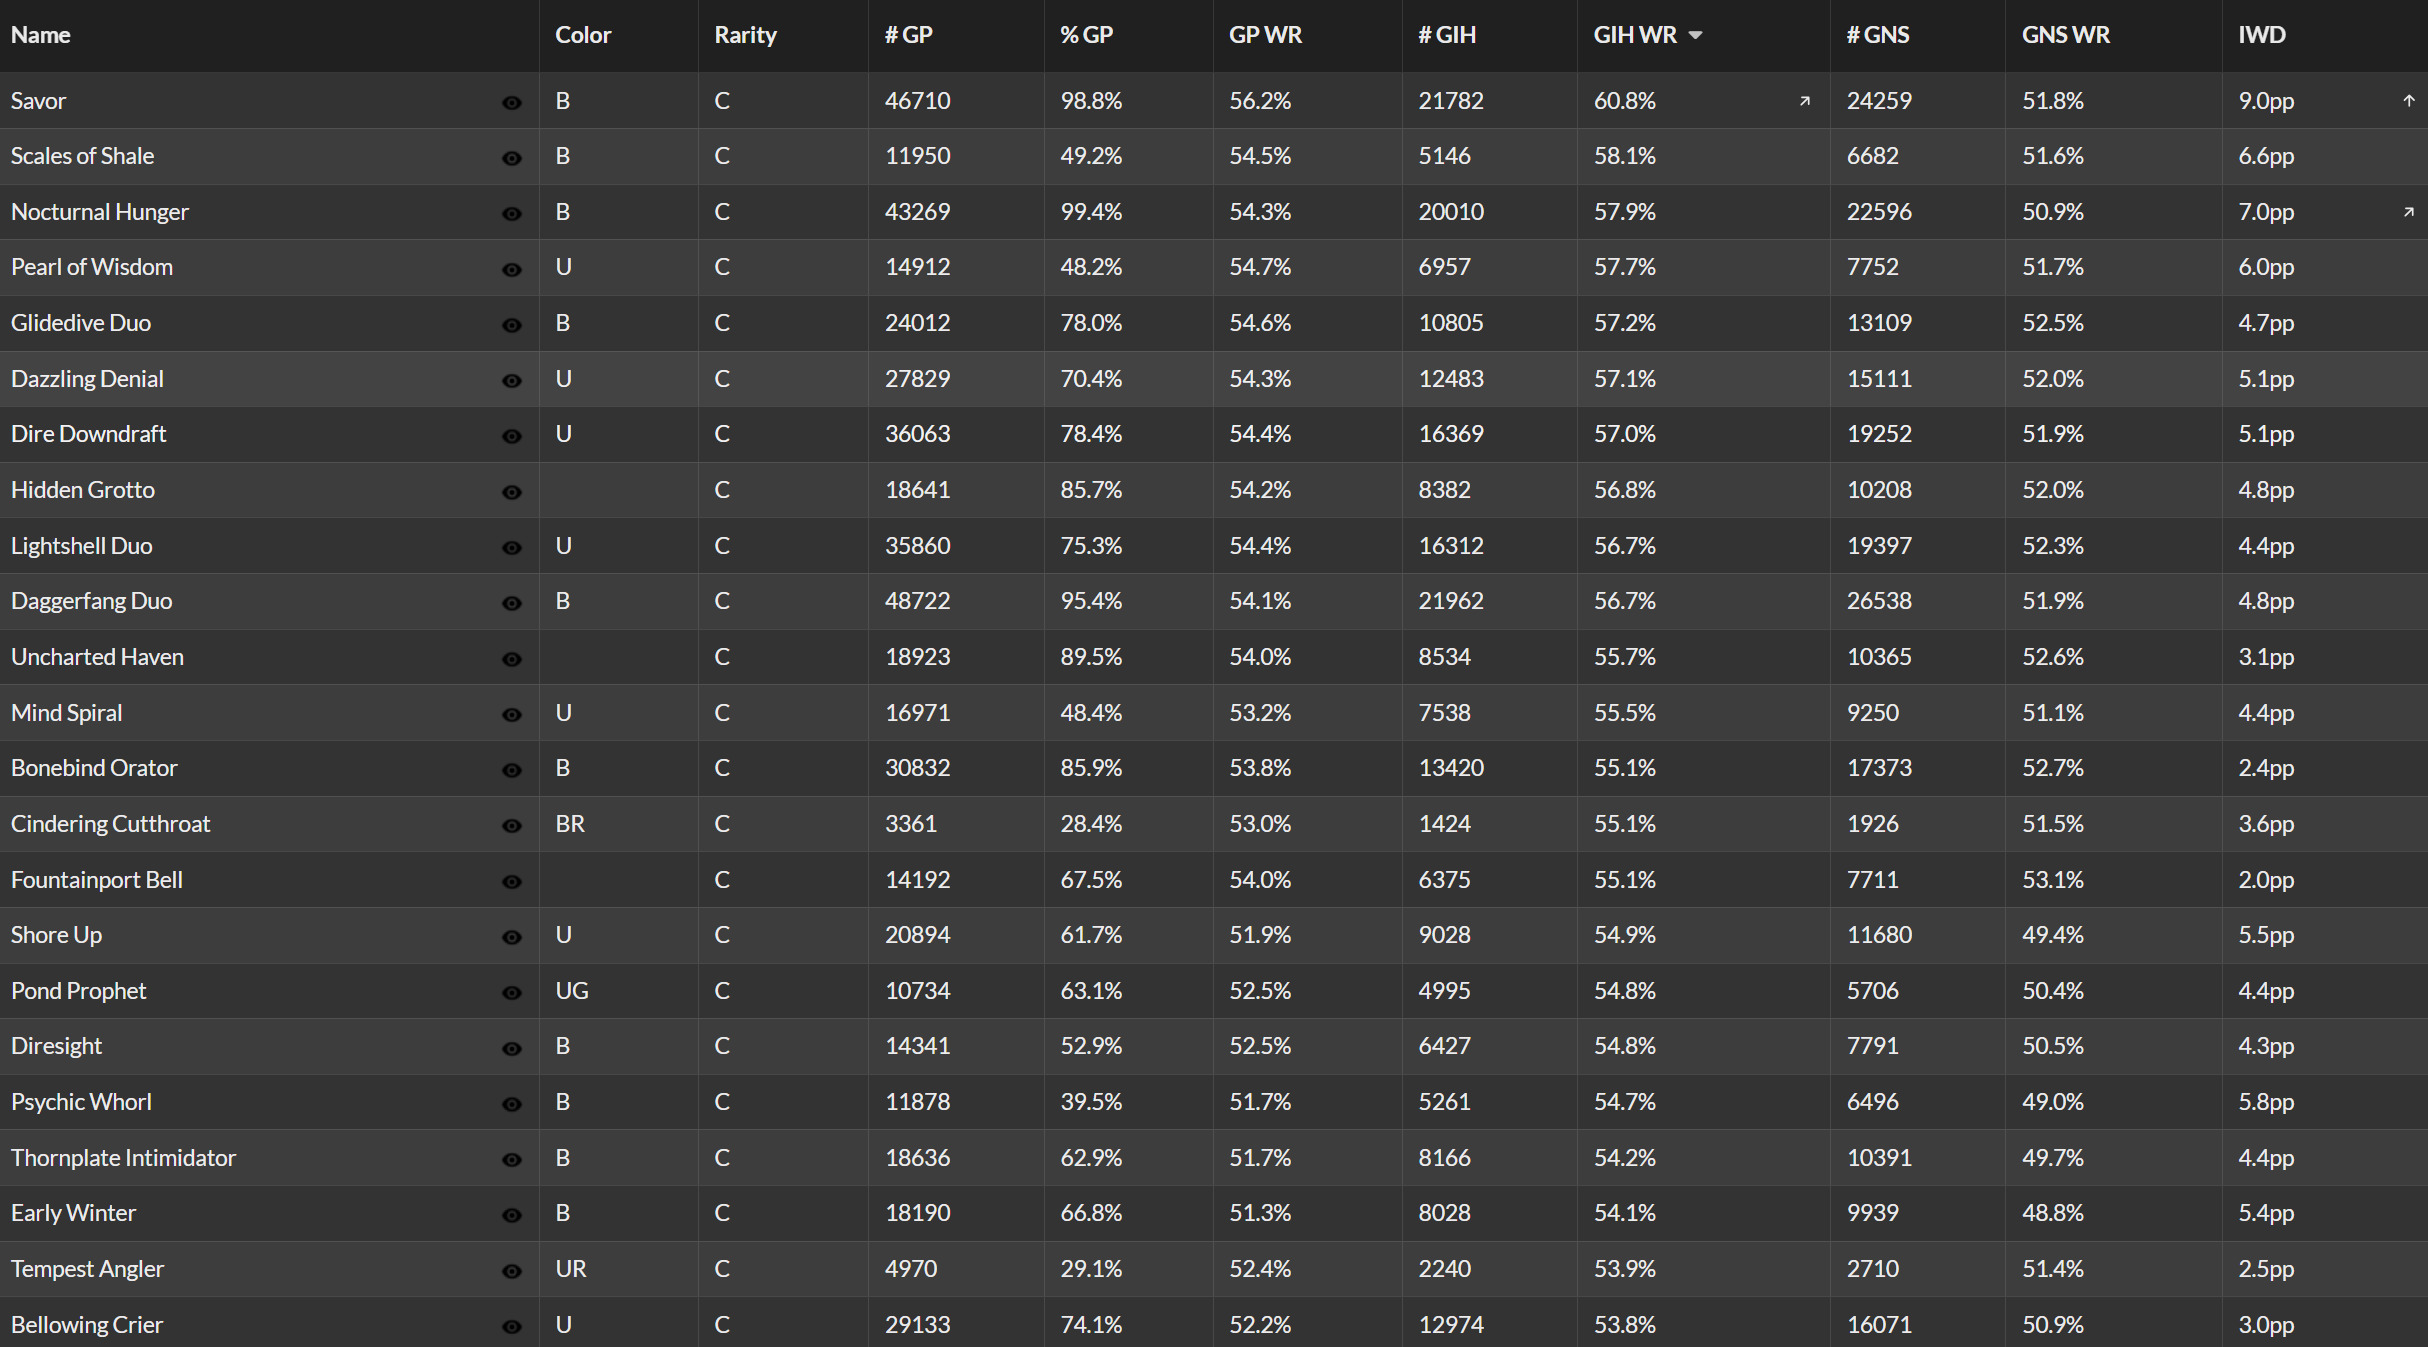Toggle visibility eye for Mind Spiral
Viewport: 2428px width, 1347px height.
click(x=511, y=715)
